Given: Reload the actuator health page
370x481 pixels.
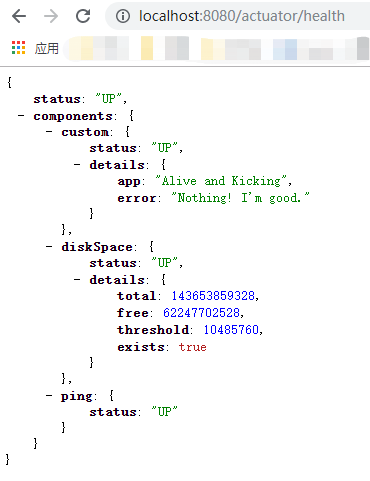Looking at the screenshot, I should [83, 16].
